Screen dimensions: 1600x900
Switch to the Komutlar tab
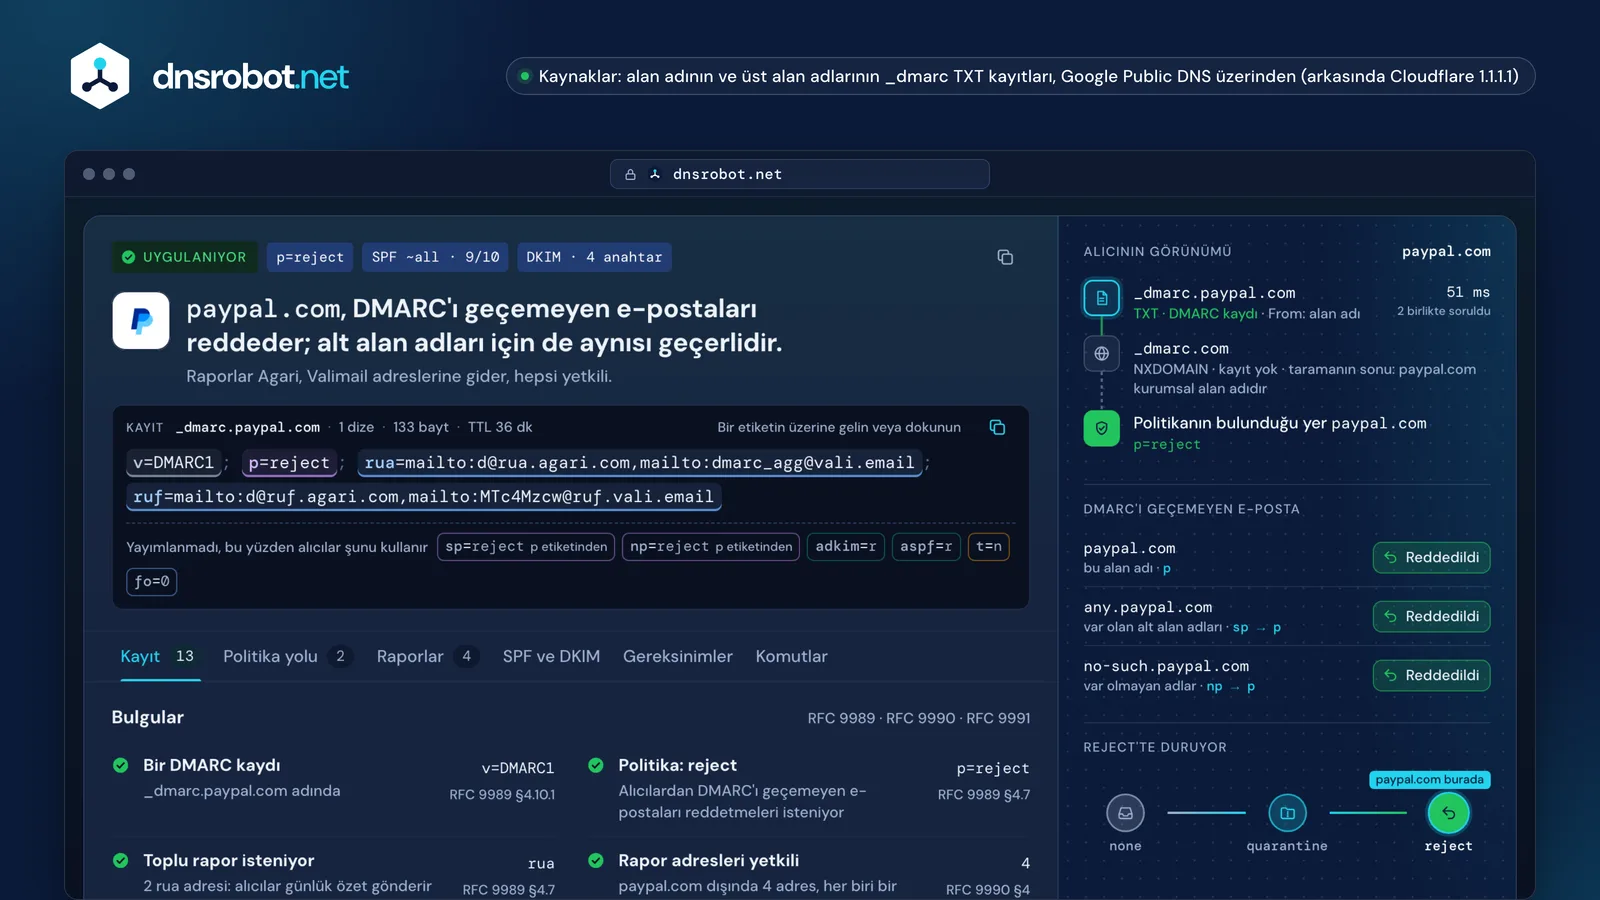click(791, 657)
